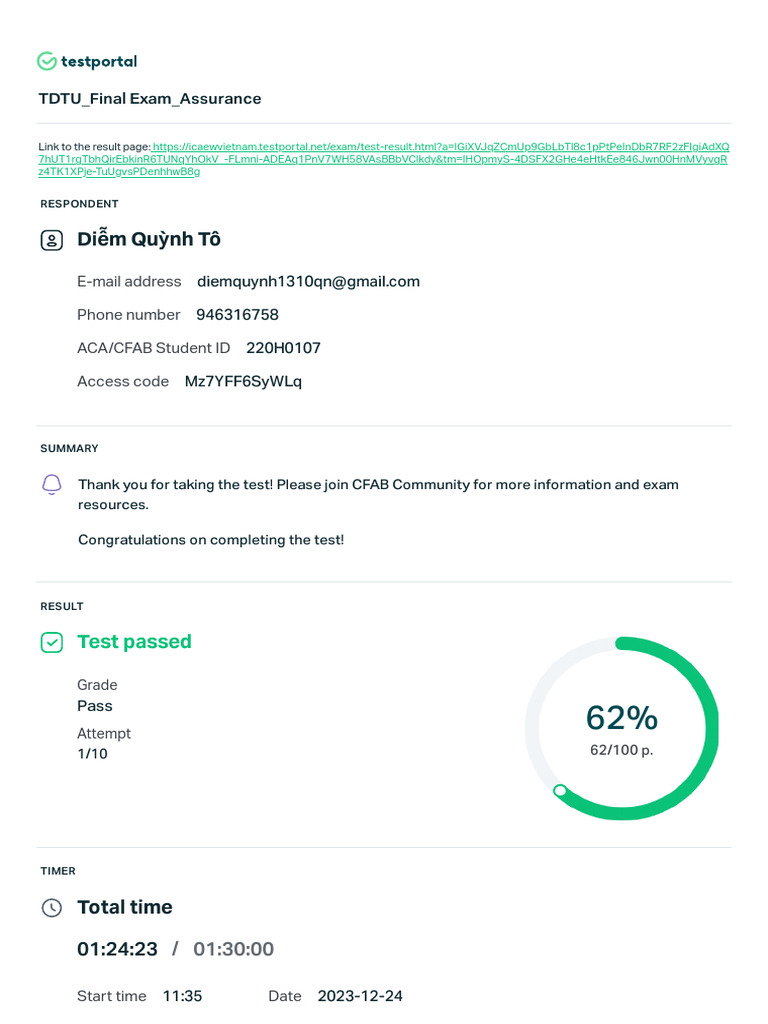Viewport: 768px width, 1024px height.
Task: Open the test result page link
Action: [x=384, y=159]
